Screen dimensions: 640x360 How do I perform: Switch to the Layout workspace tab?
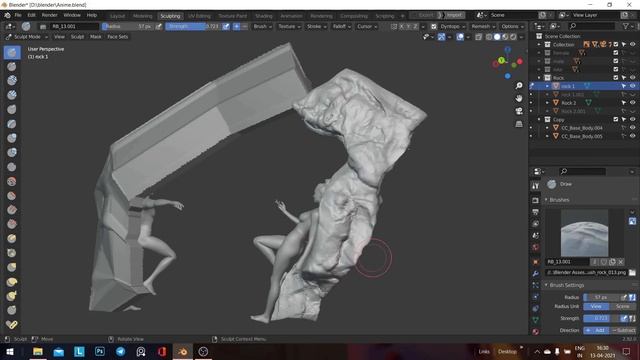pos(118,16)
